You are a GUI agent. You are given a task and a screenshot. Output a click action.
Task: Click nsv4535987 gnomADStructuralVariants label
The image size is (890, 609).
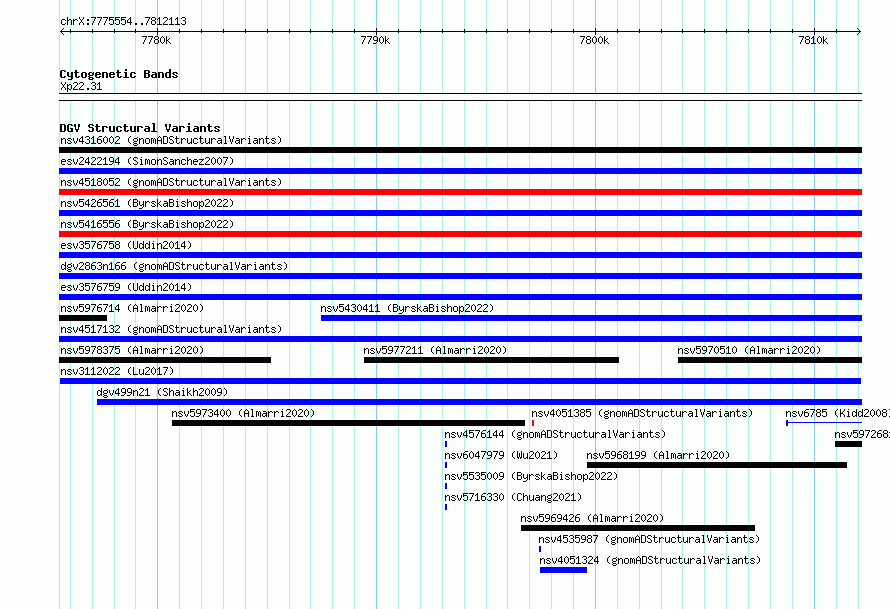pos(649,539)
